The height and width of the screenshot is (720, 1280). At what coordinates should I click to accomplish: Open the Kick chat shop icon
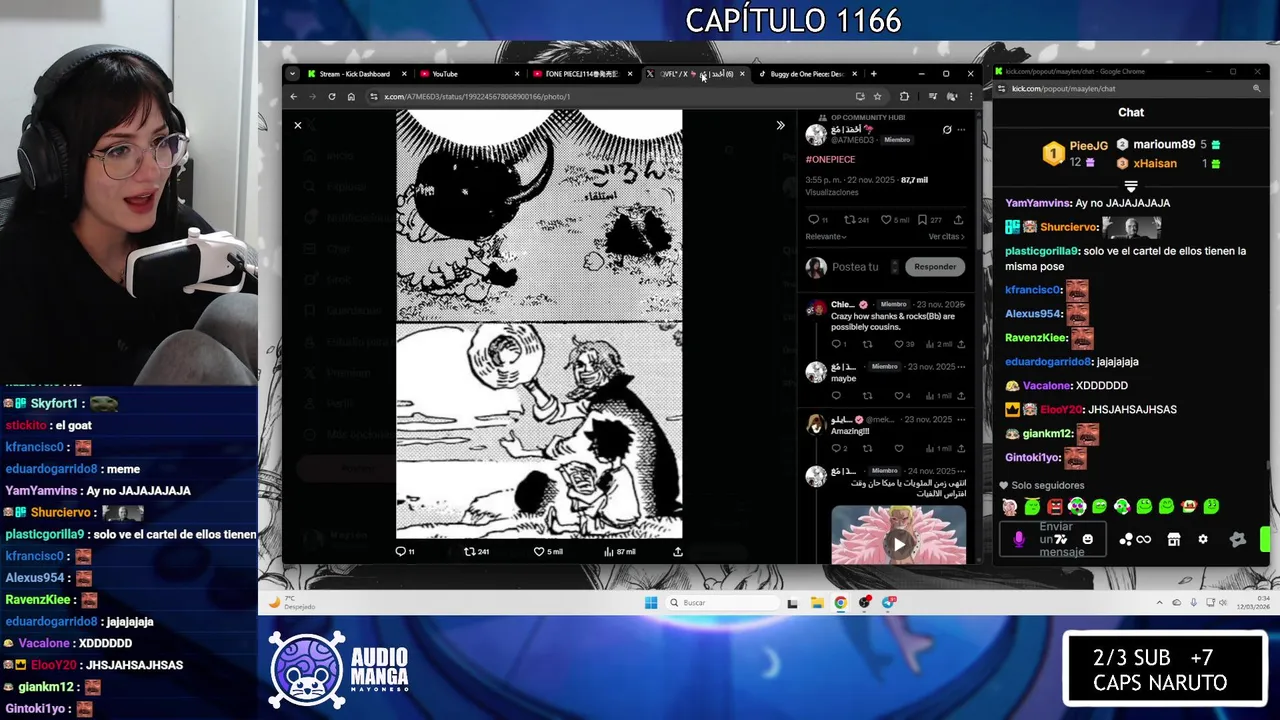click(x=1174, y=539)
